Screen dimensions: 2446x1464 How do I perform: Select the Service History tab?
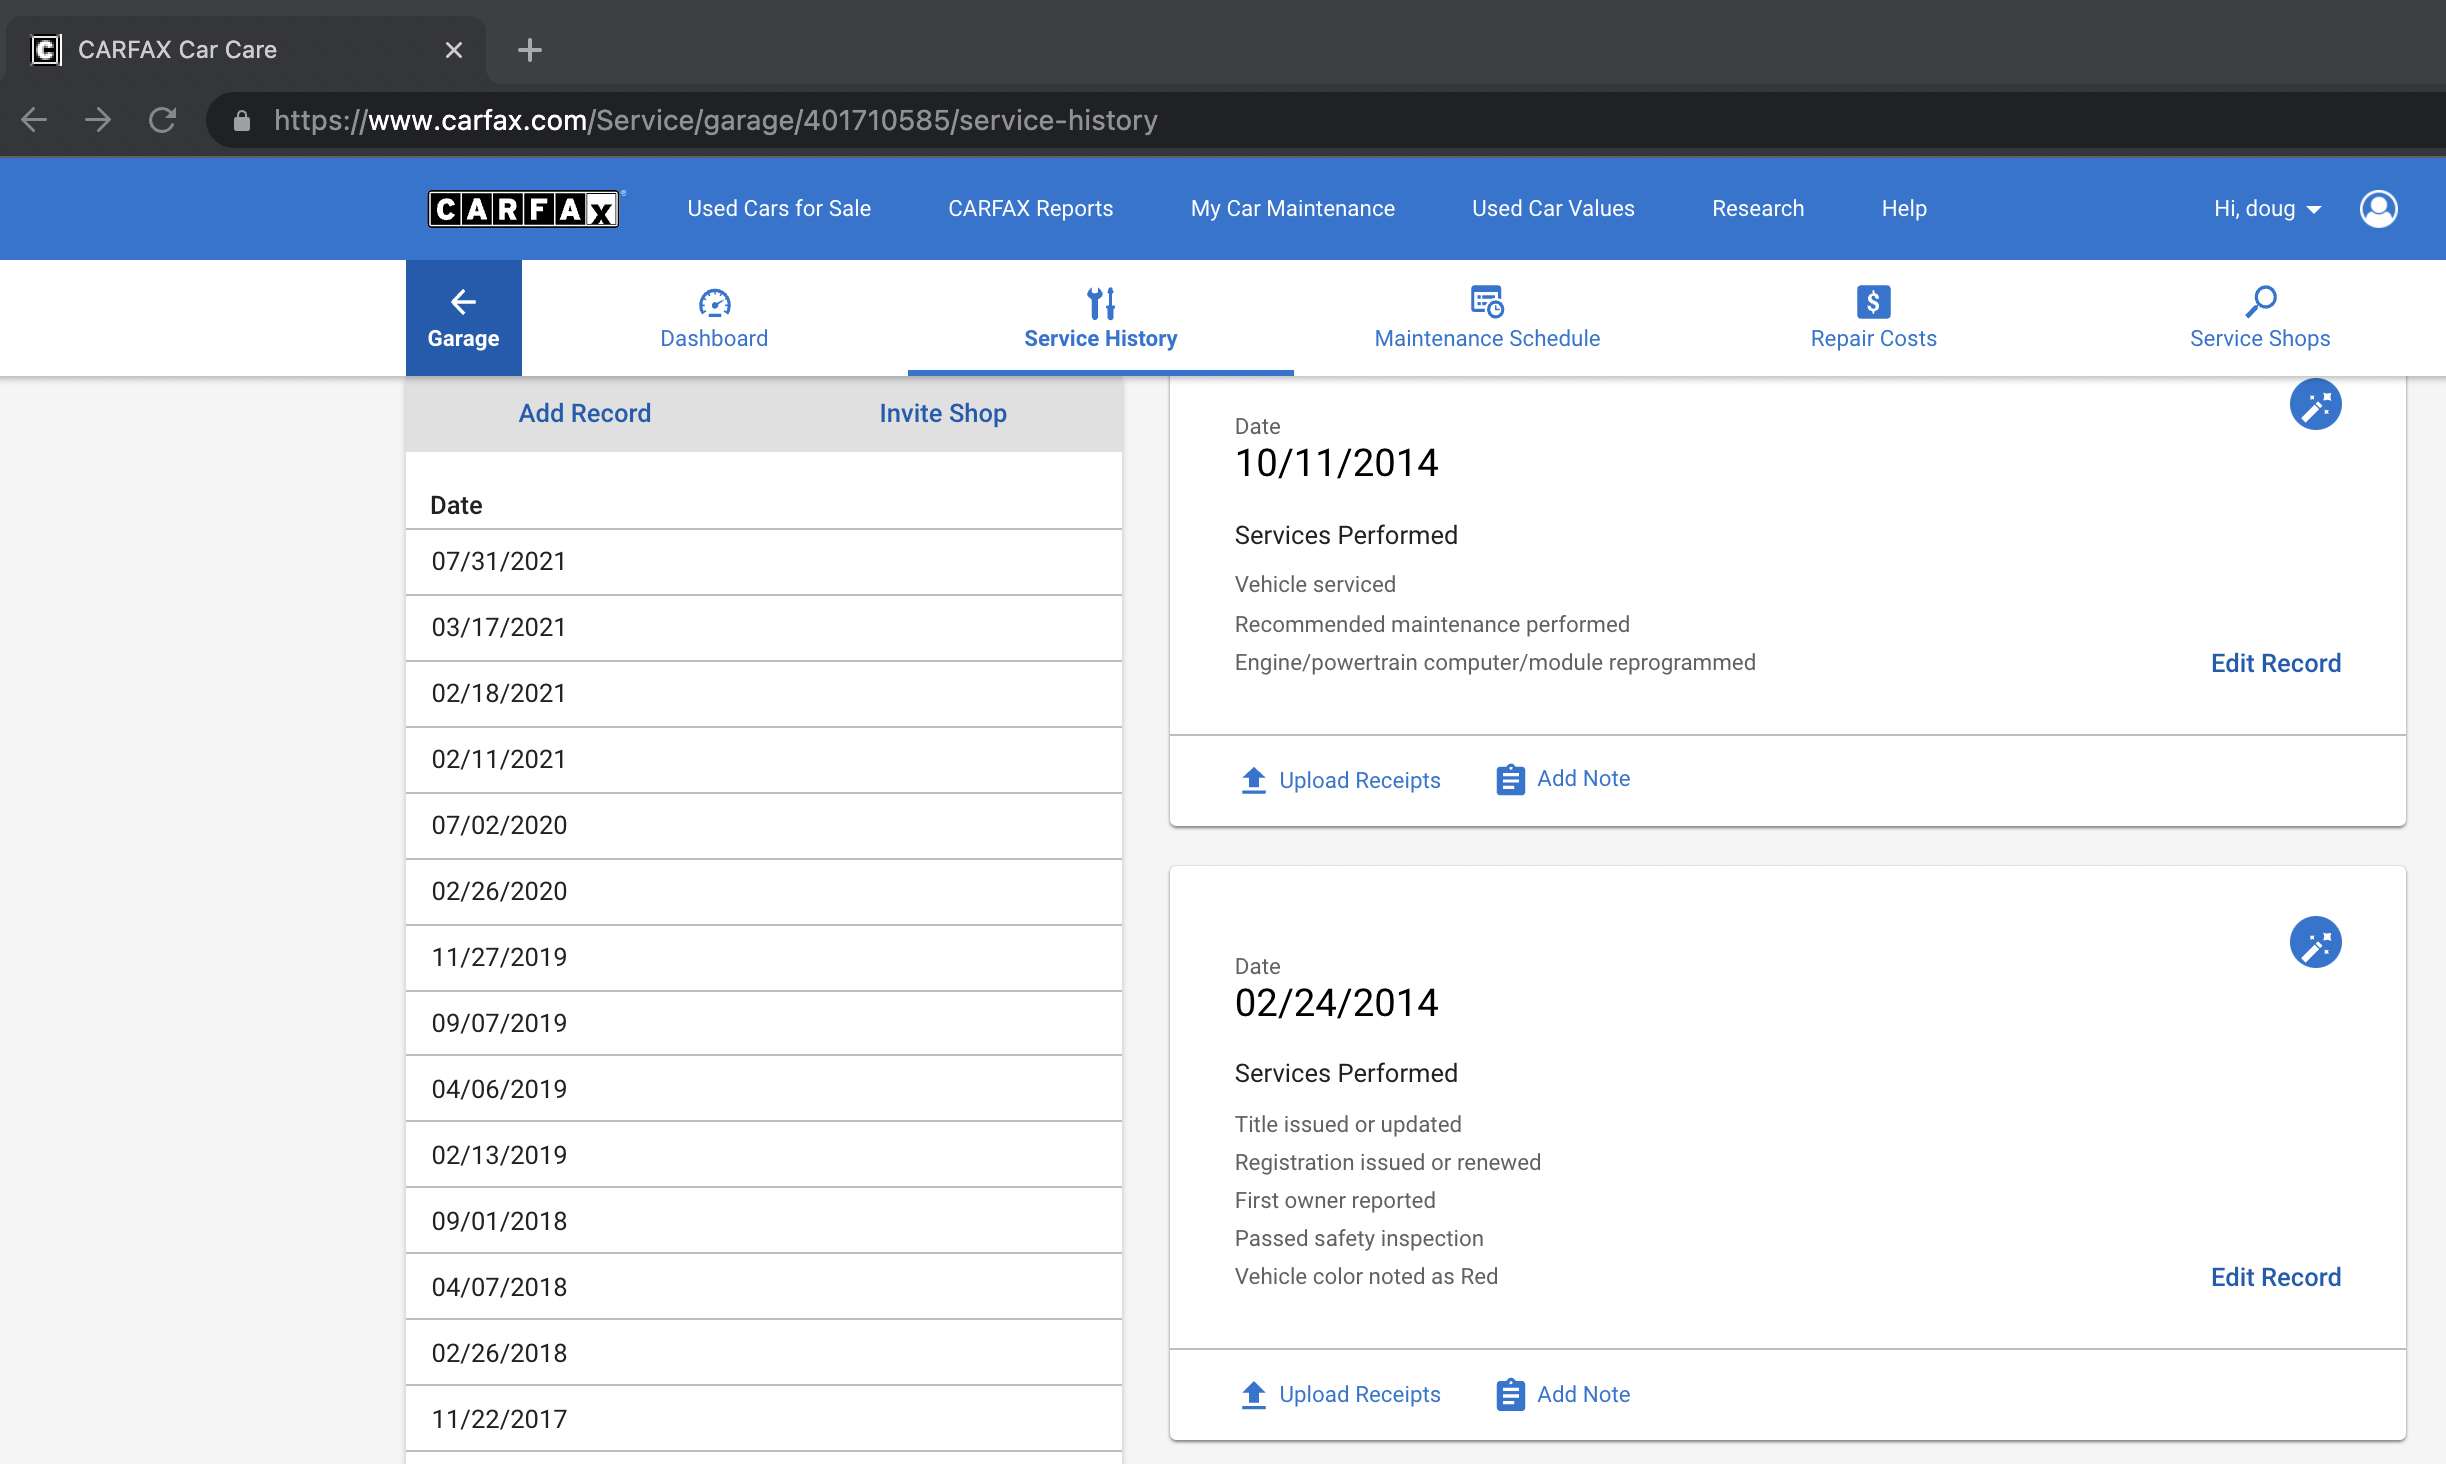[1100, 318]
